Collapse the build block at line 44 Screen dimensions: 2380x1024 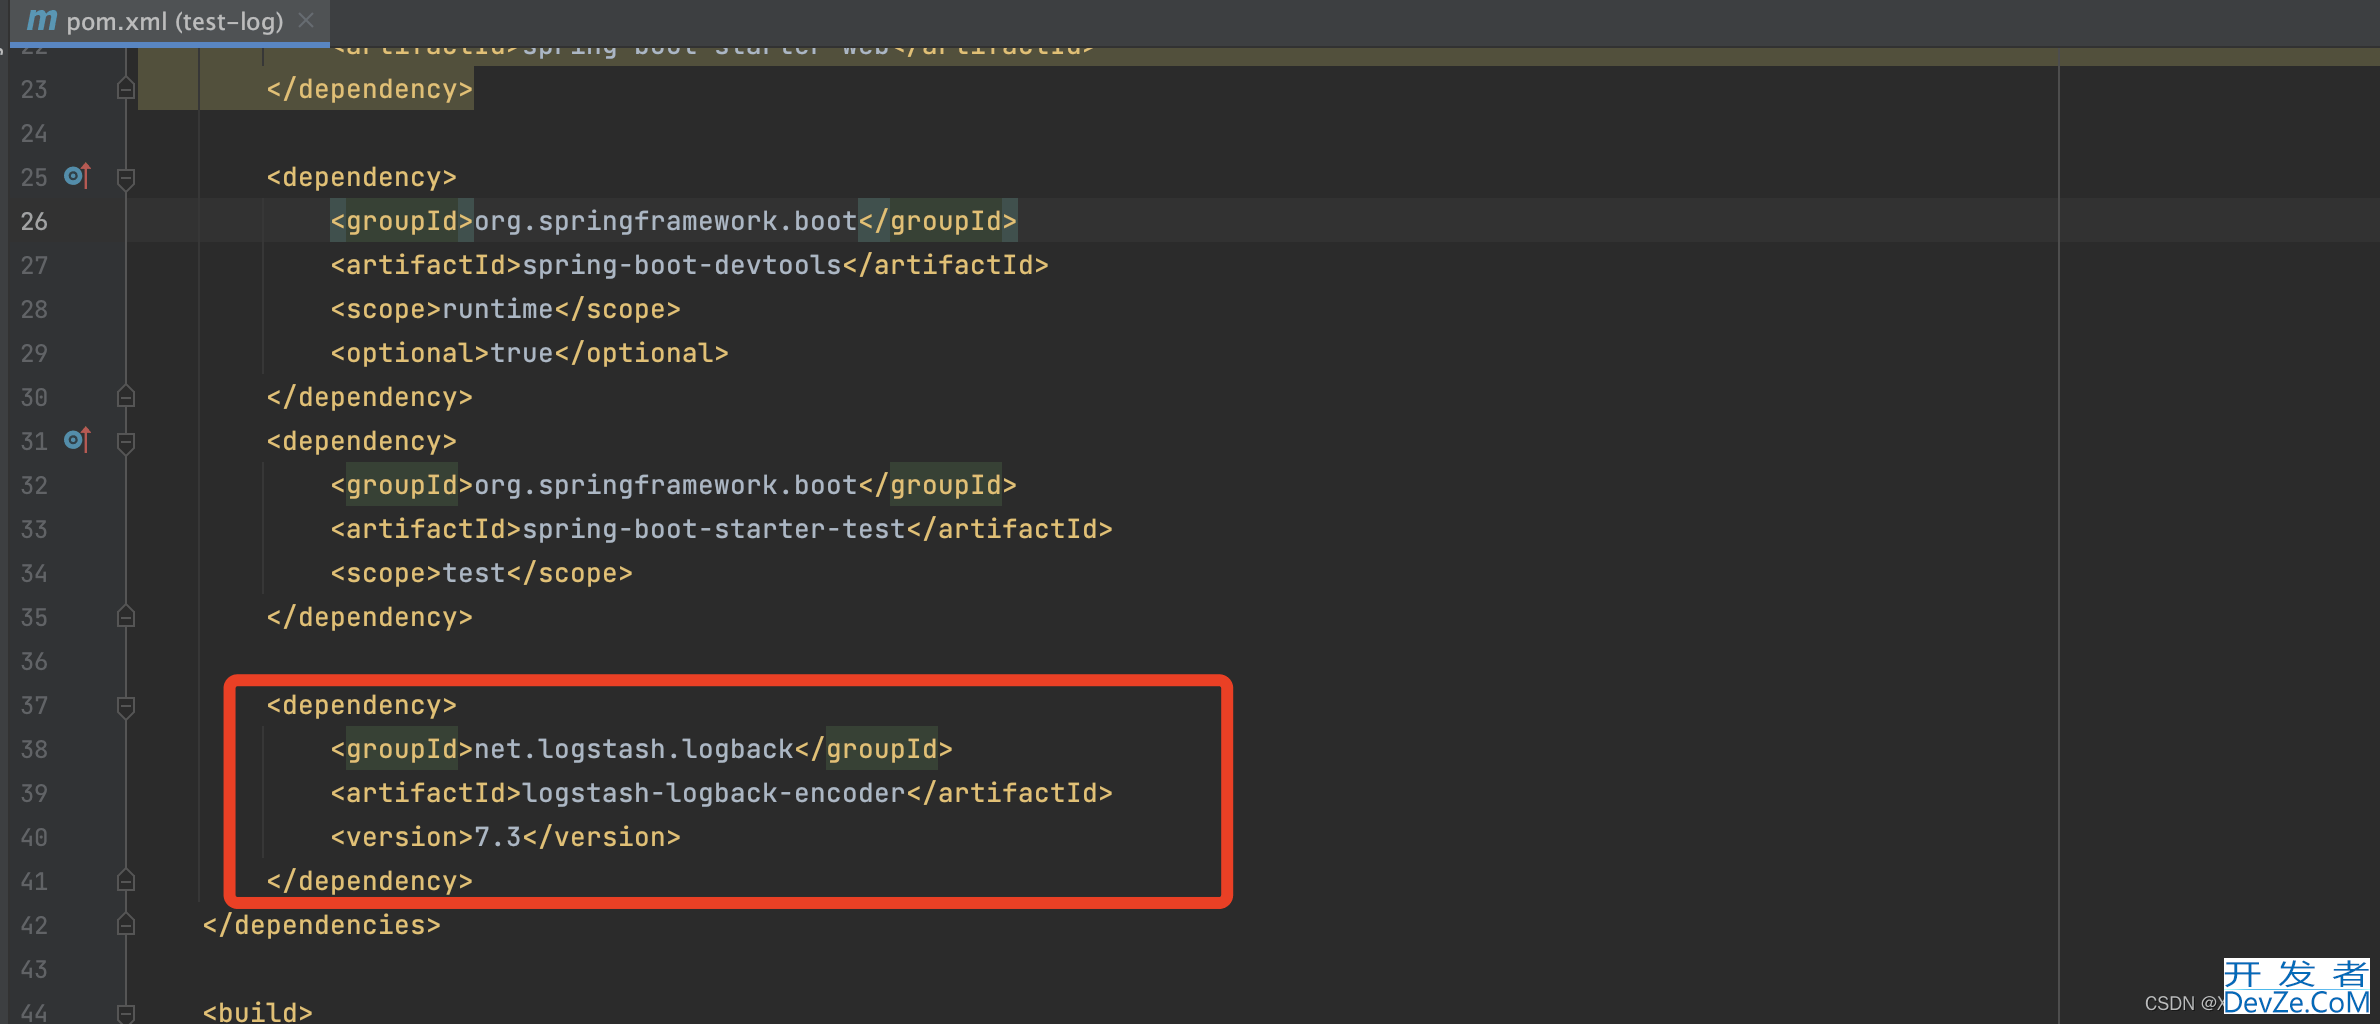(x=126, y=1013)
